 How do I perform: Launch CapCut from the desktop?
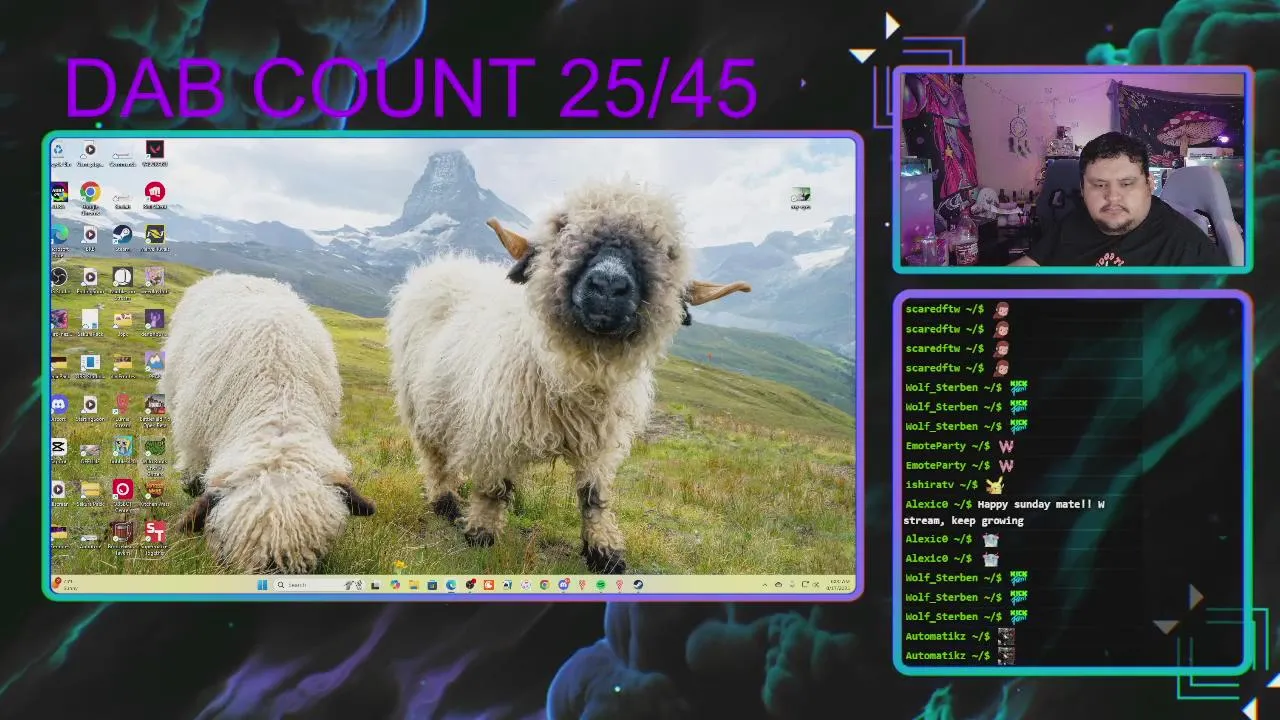click(59, 449)
